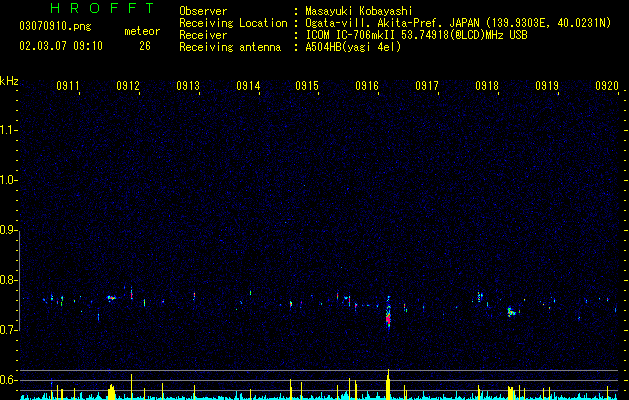Click the 0.9 kHz axis label
This screenshot has height=400, width=629.
[x=8, y=230]
